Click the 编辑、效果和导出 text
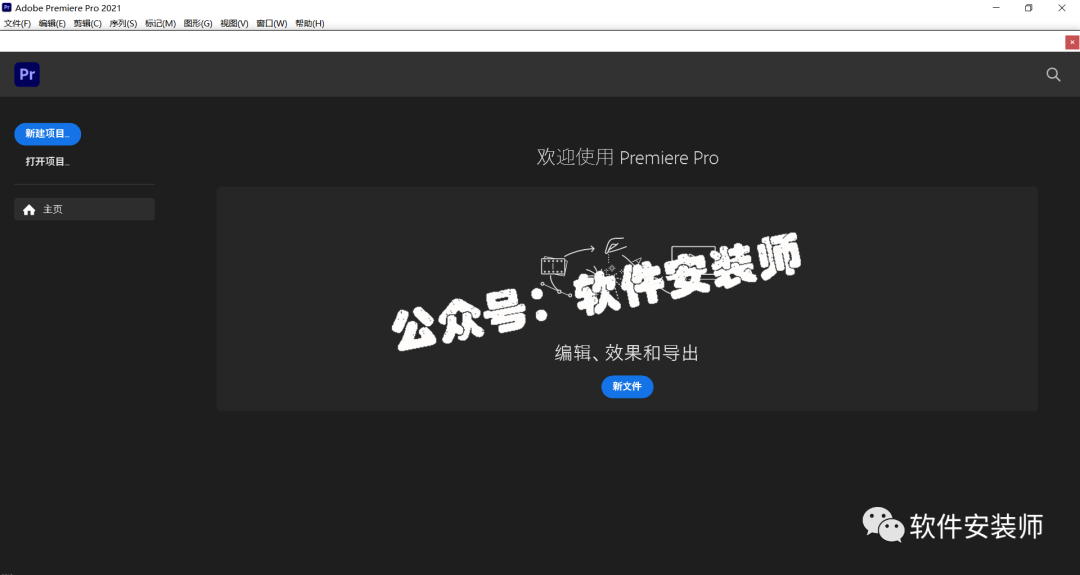The image size is (1080, 575). pos(627,353)
